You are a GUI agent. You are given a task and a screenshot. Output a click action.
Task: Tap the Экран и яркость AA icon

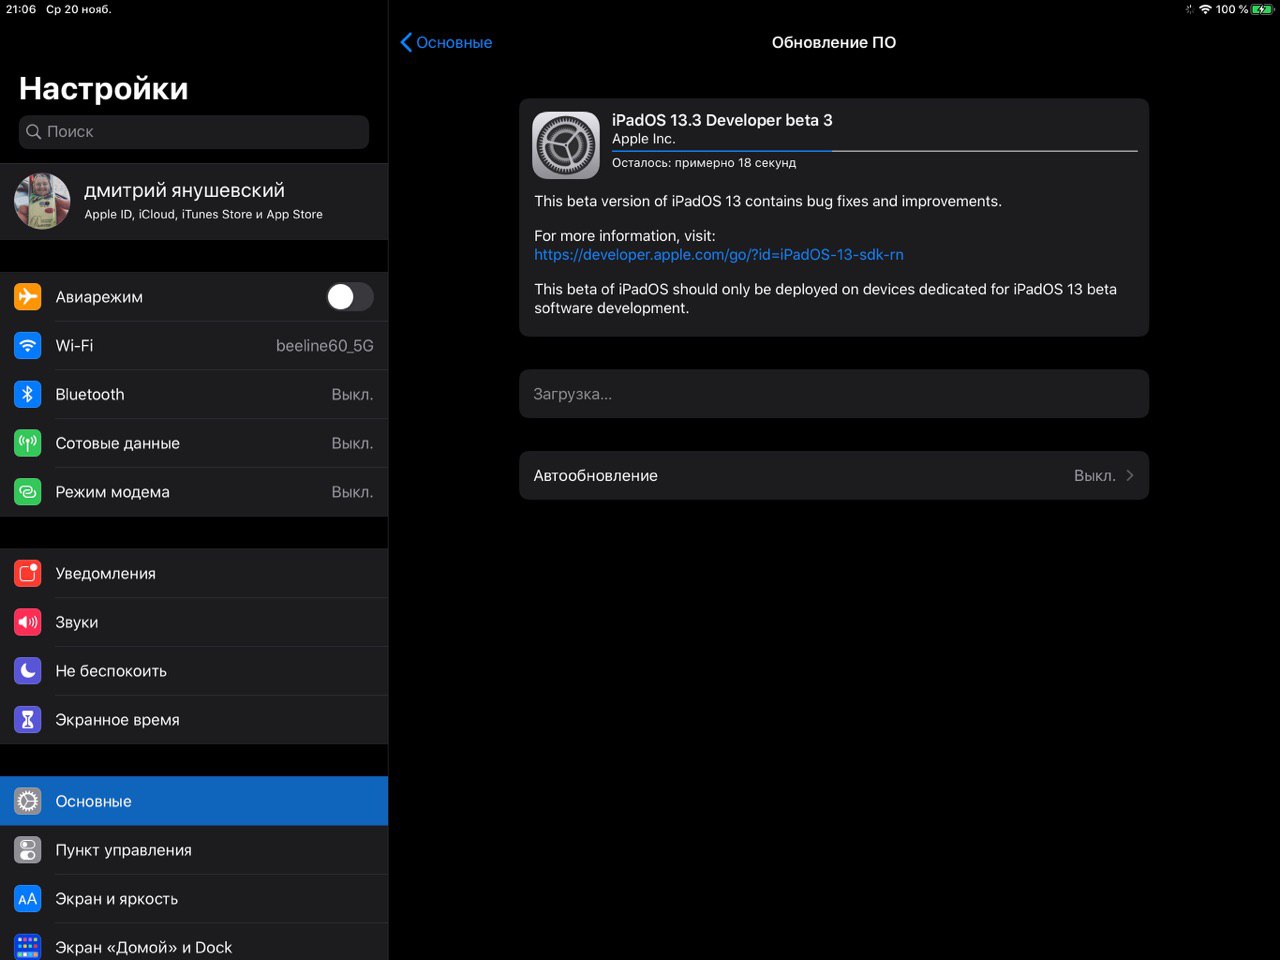click(28, 899)
